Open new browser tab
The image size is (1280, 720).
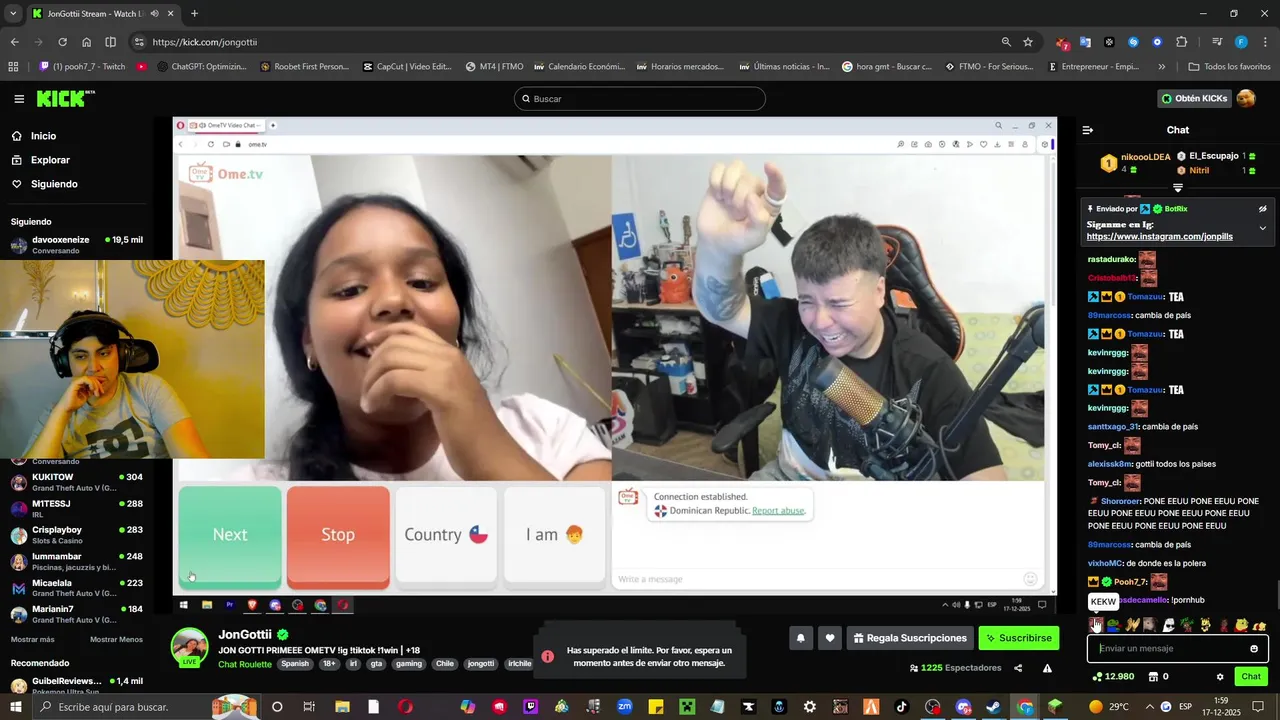click(x=194, y=14)
